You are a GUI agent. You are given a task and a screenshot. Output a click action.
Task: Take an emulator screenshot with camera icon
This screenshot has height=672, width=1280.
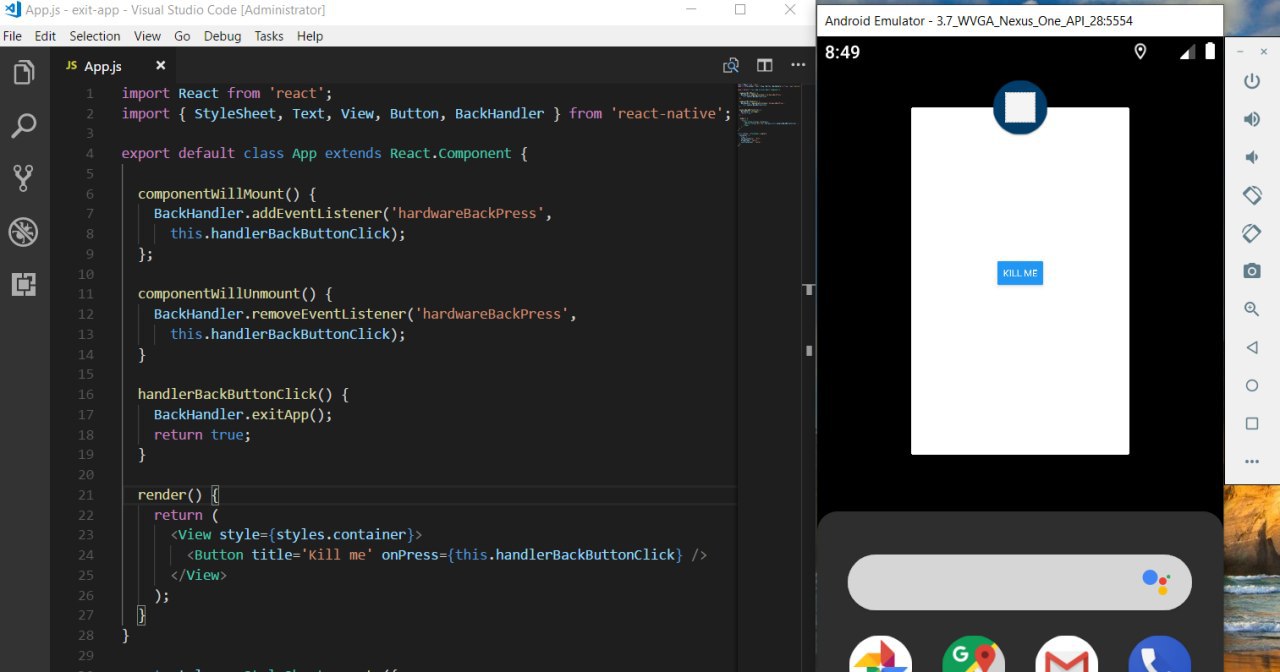(1251, 271)
